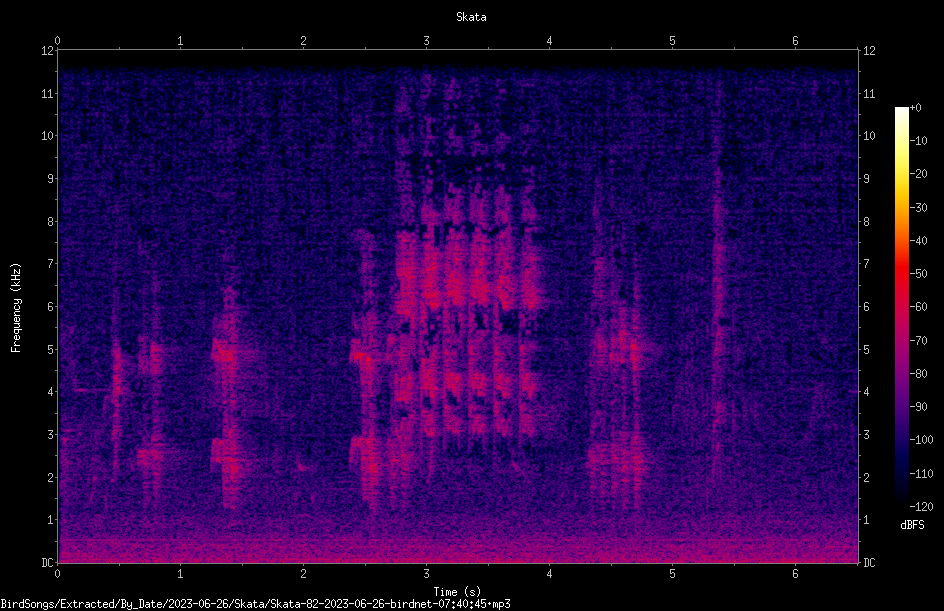The image size is (944, 611).
Task: Click "7" on the left frequency axis
Action: pos(50,264)
